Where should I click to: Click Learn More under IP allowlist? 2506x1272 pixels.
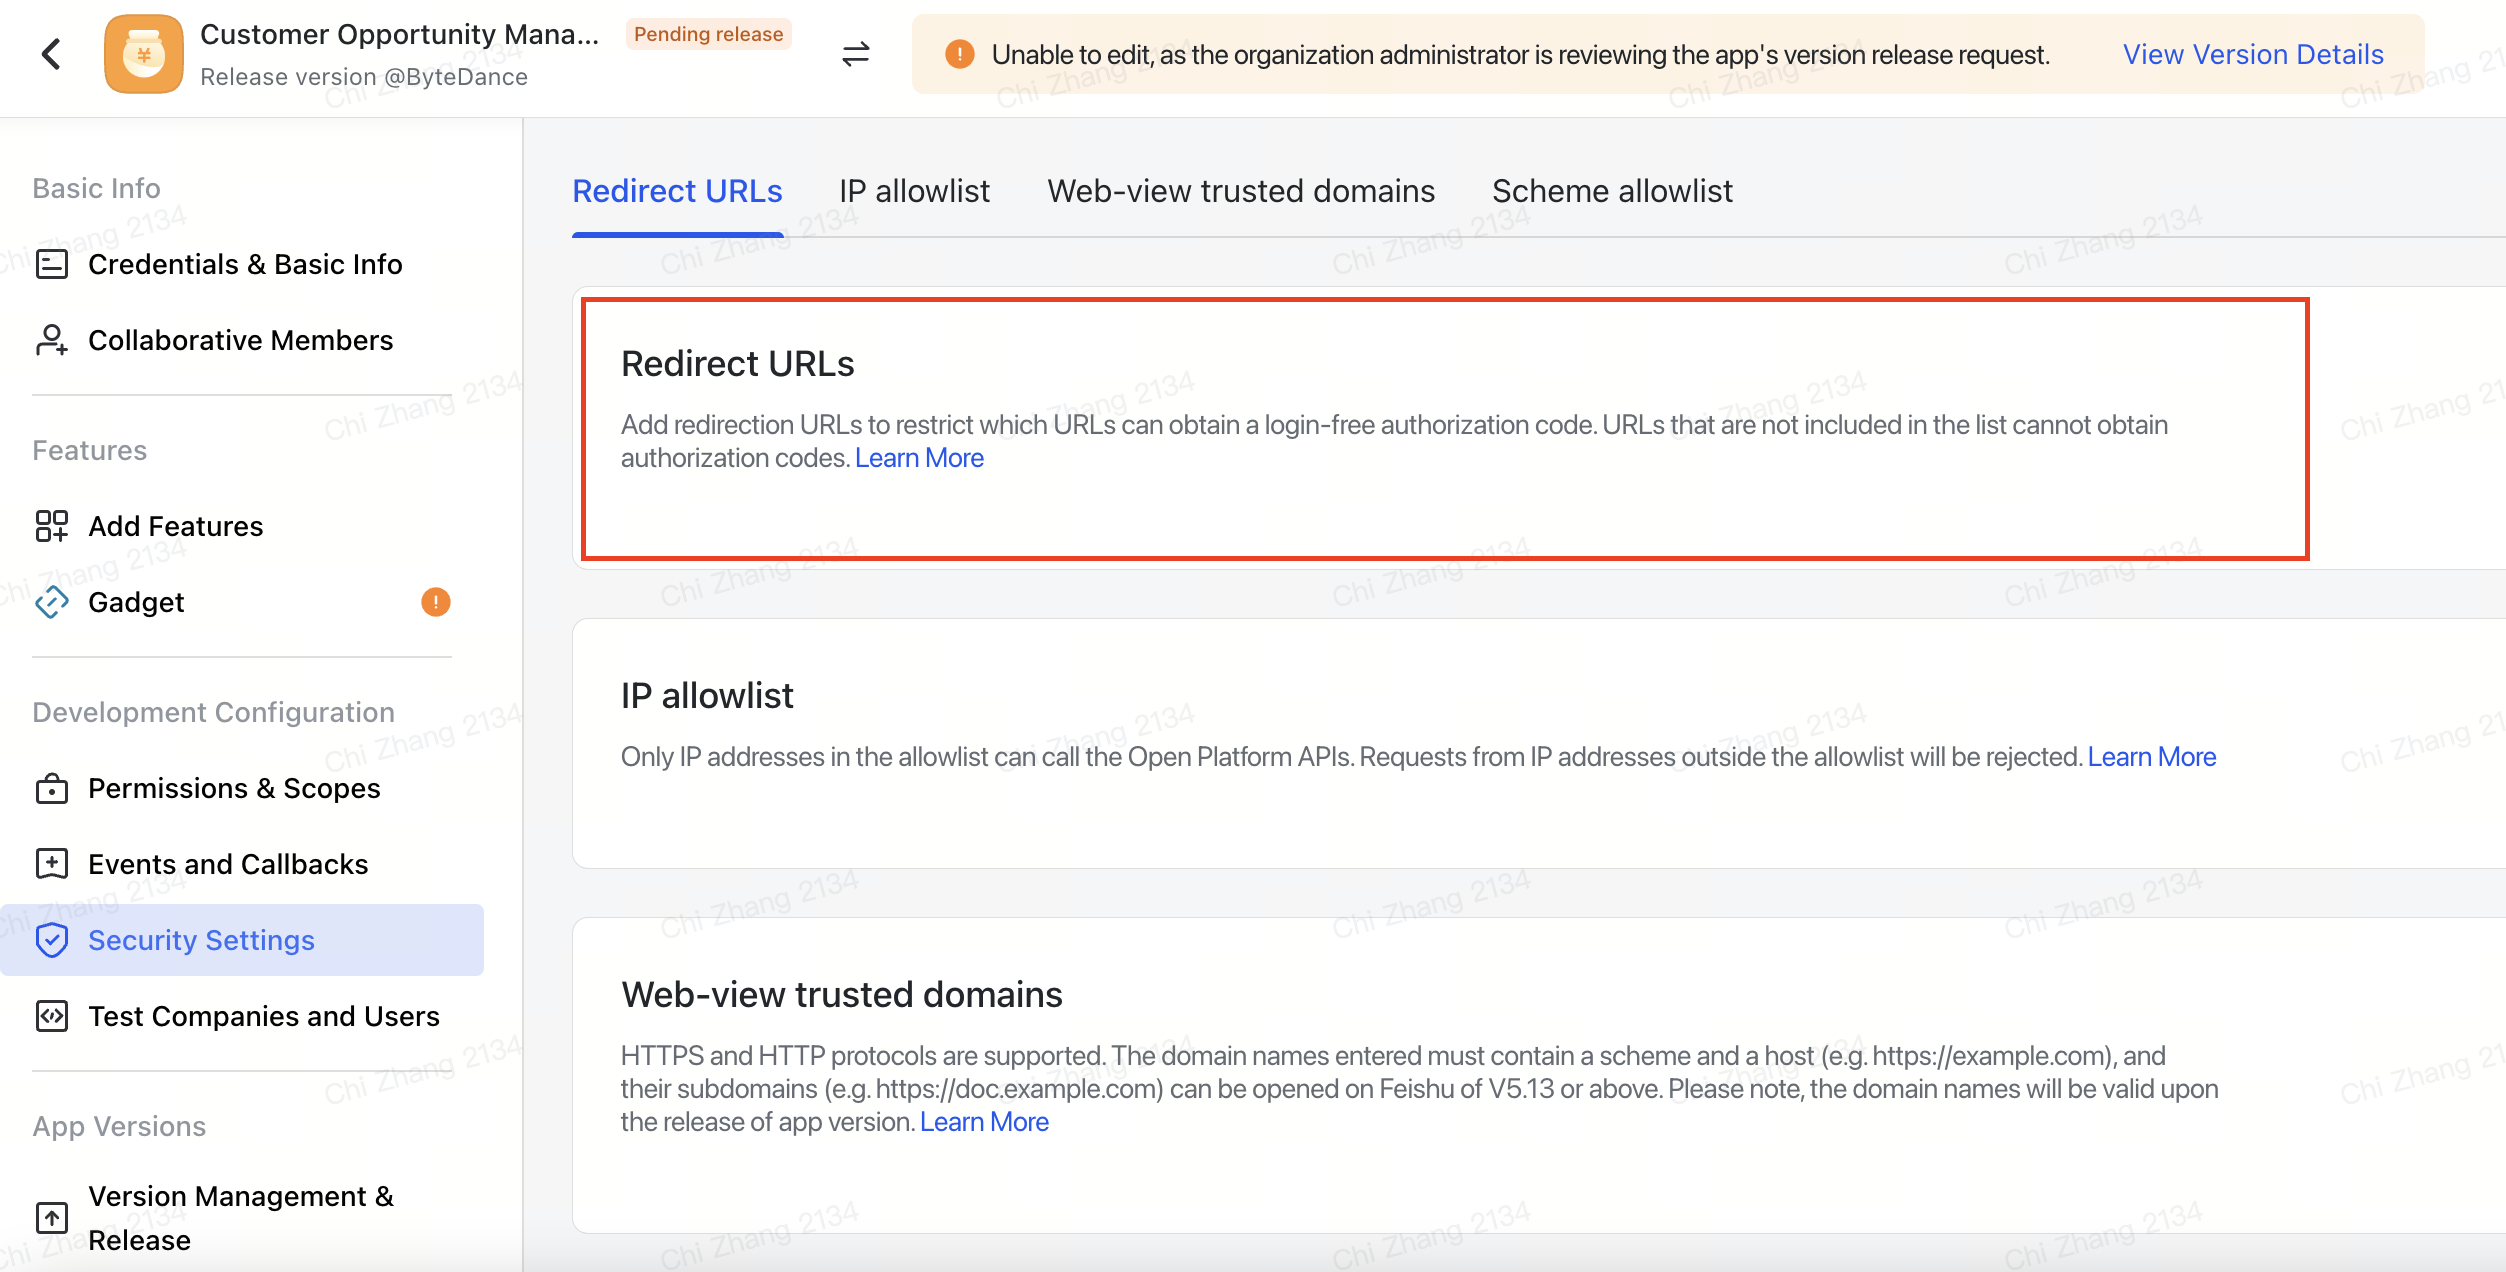2151,757
